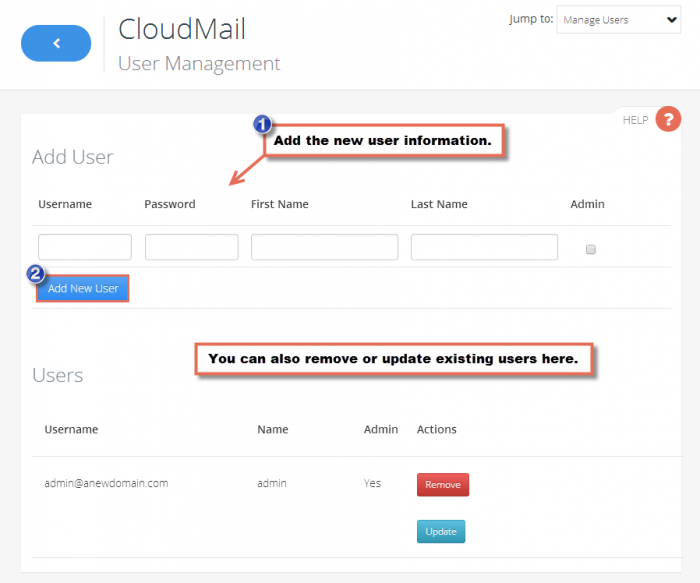Click the numbered step 2 badge
This screenshot has width=700, height=583.
coord(36,273)
